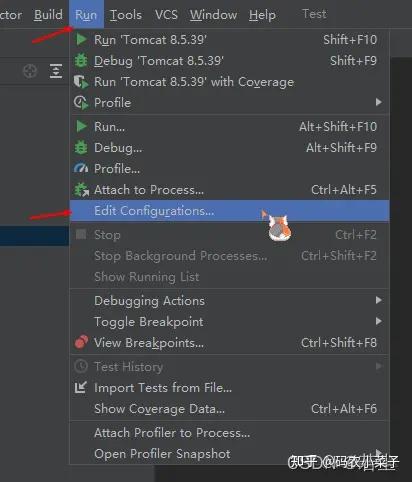
Task: Open the Tools menu
Action: click(126, 15)
